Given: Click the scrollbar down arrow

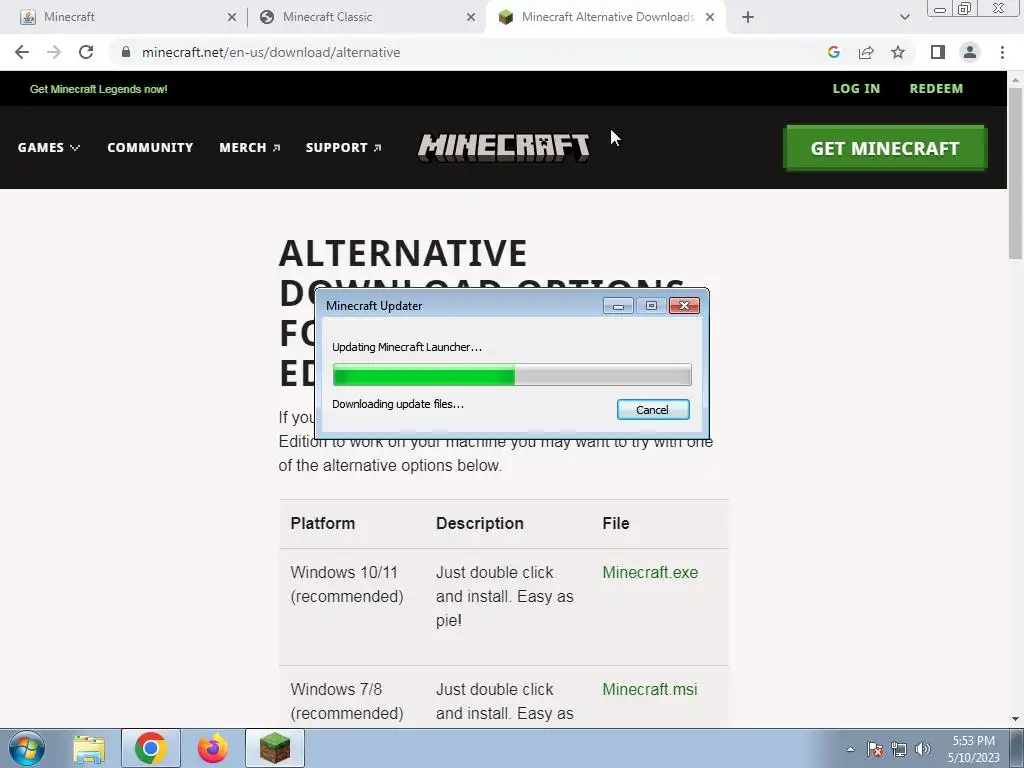Looking at the screenshot, I should 1015,719.
